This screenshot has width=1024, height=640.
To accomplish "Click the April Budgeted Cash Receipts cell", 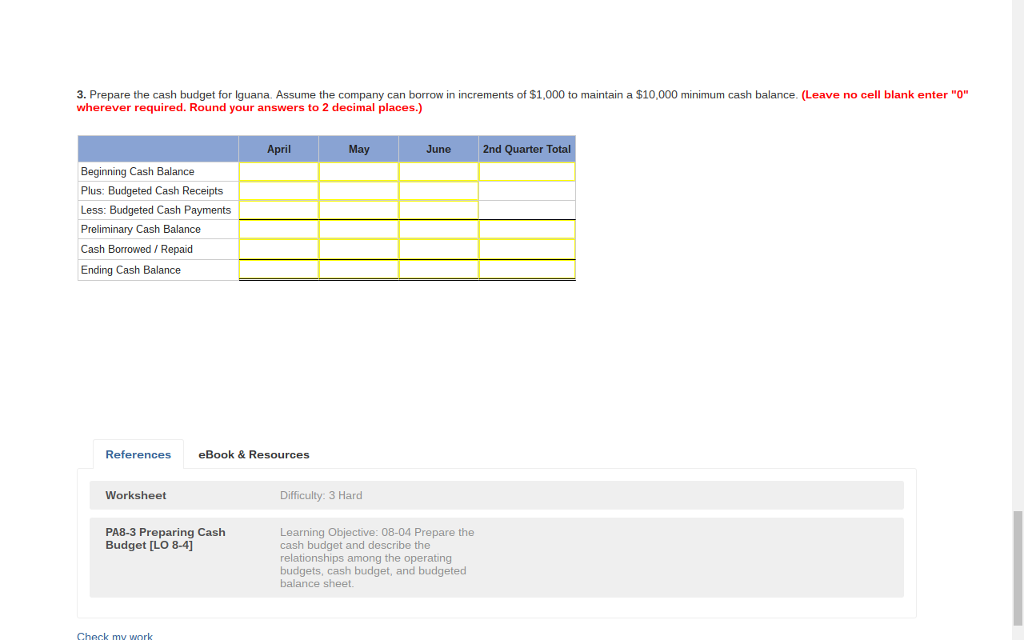I will pos(278,190).
